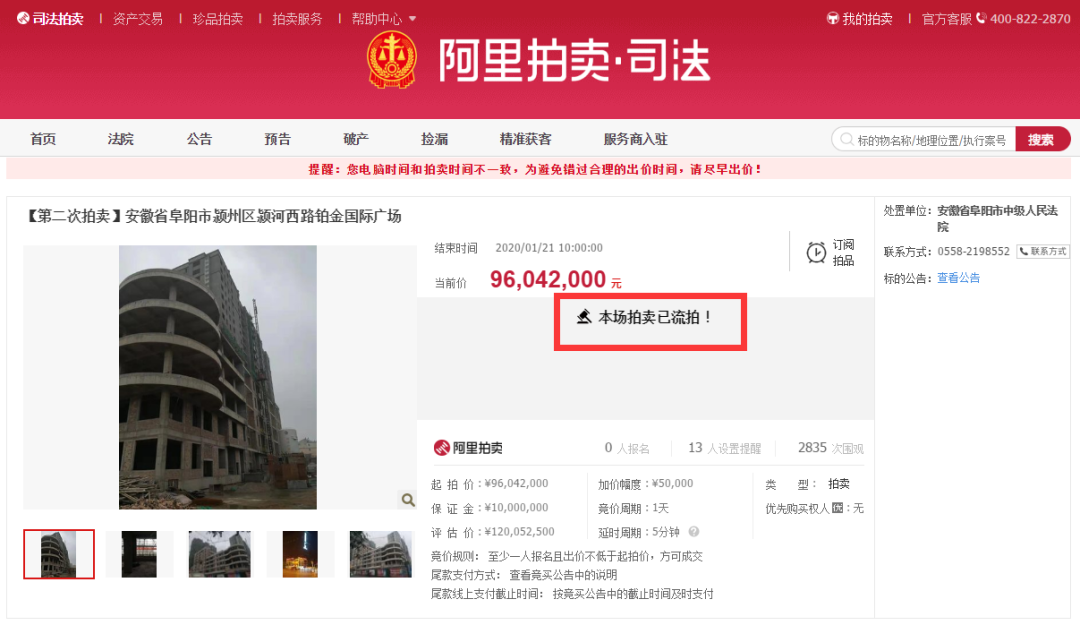Click the 官方客服 phone number
Image resolution: width=1080 pixels, height=625 pixels.
click(1030, 19)
